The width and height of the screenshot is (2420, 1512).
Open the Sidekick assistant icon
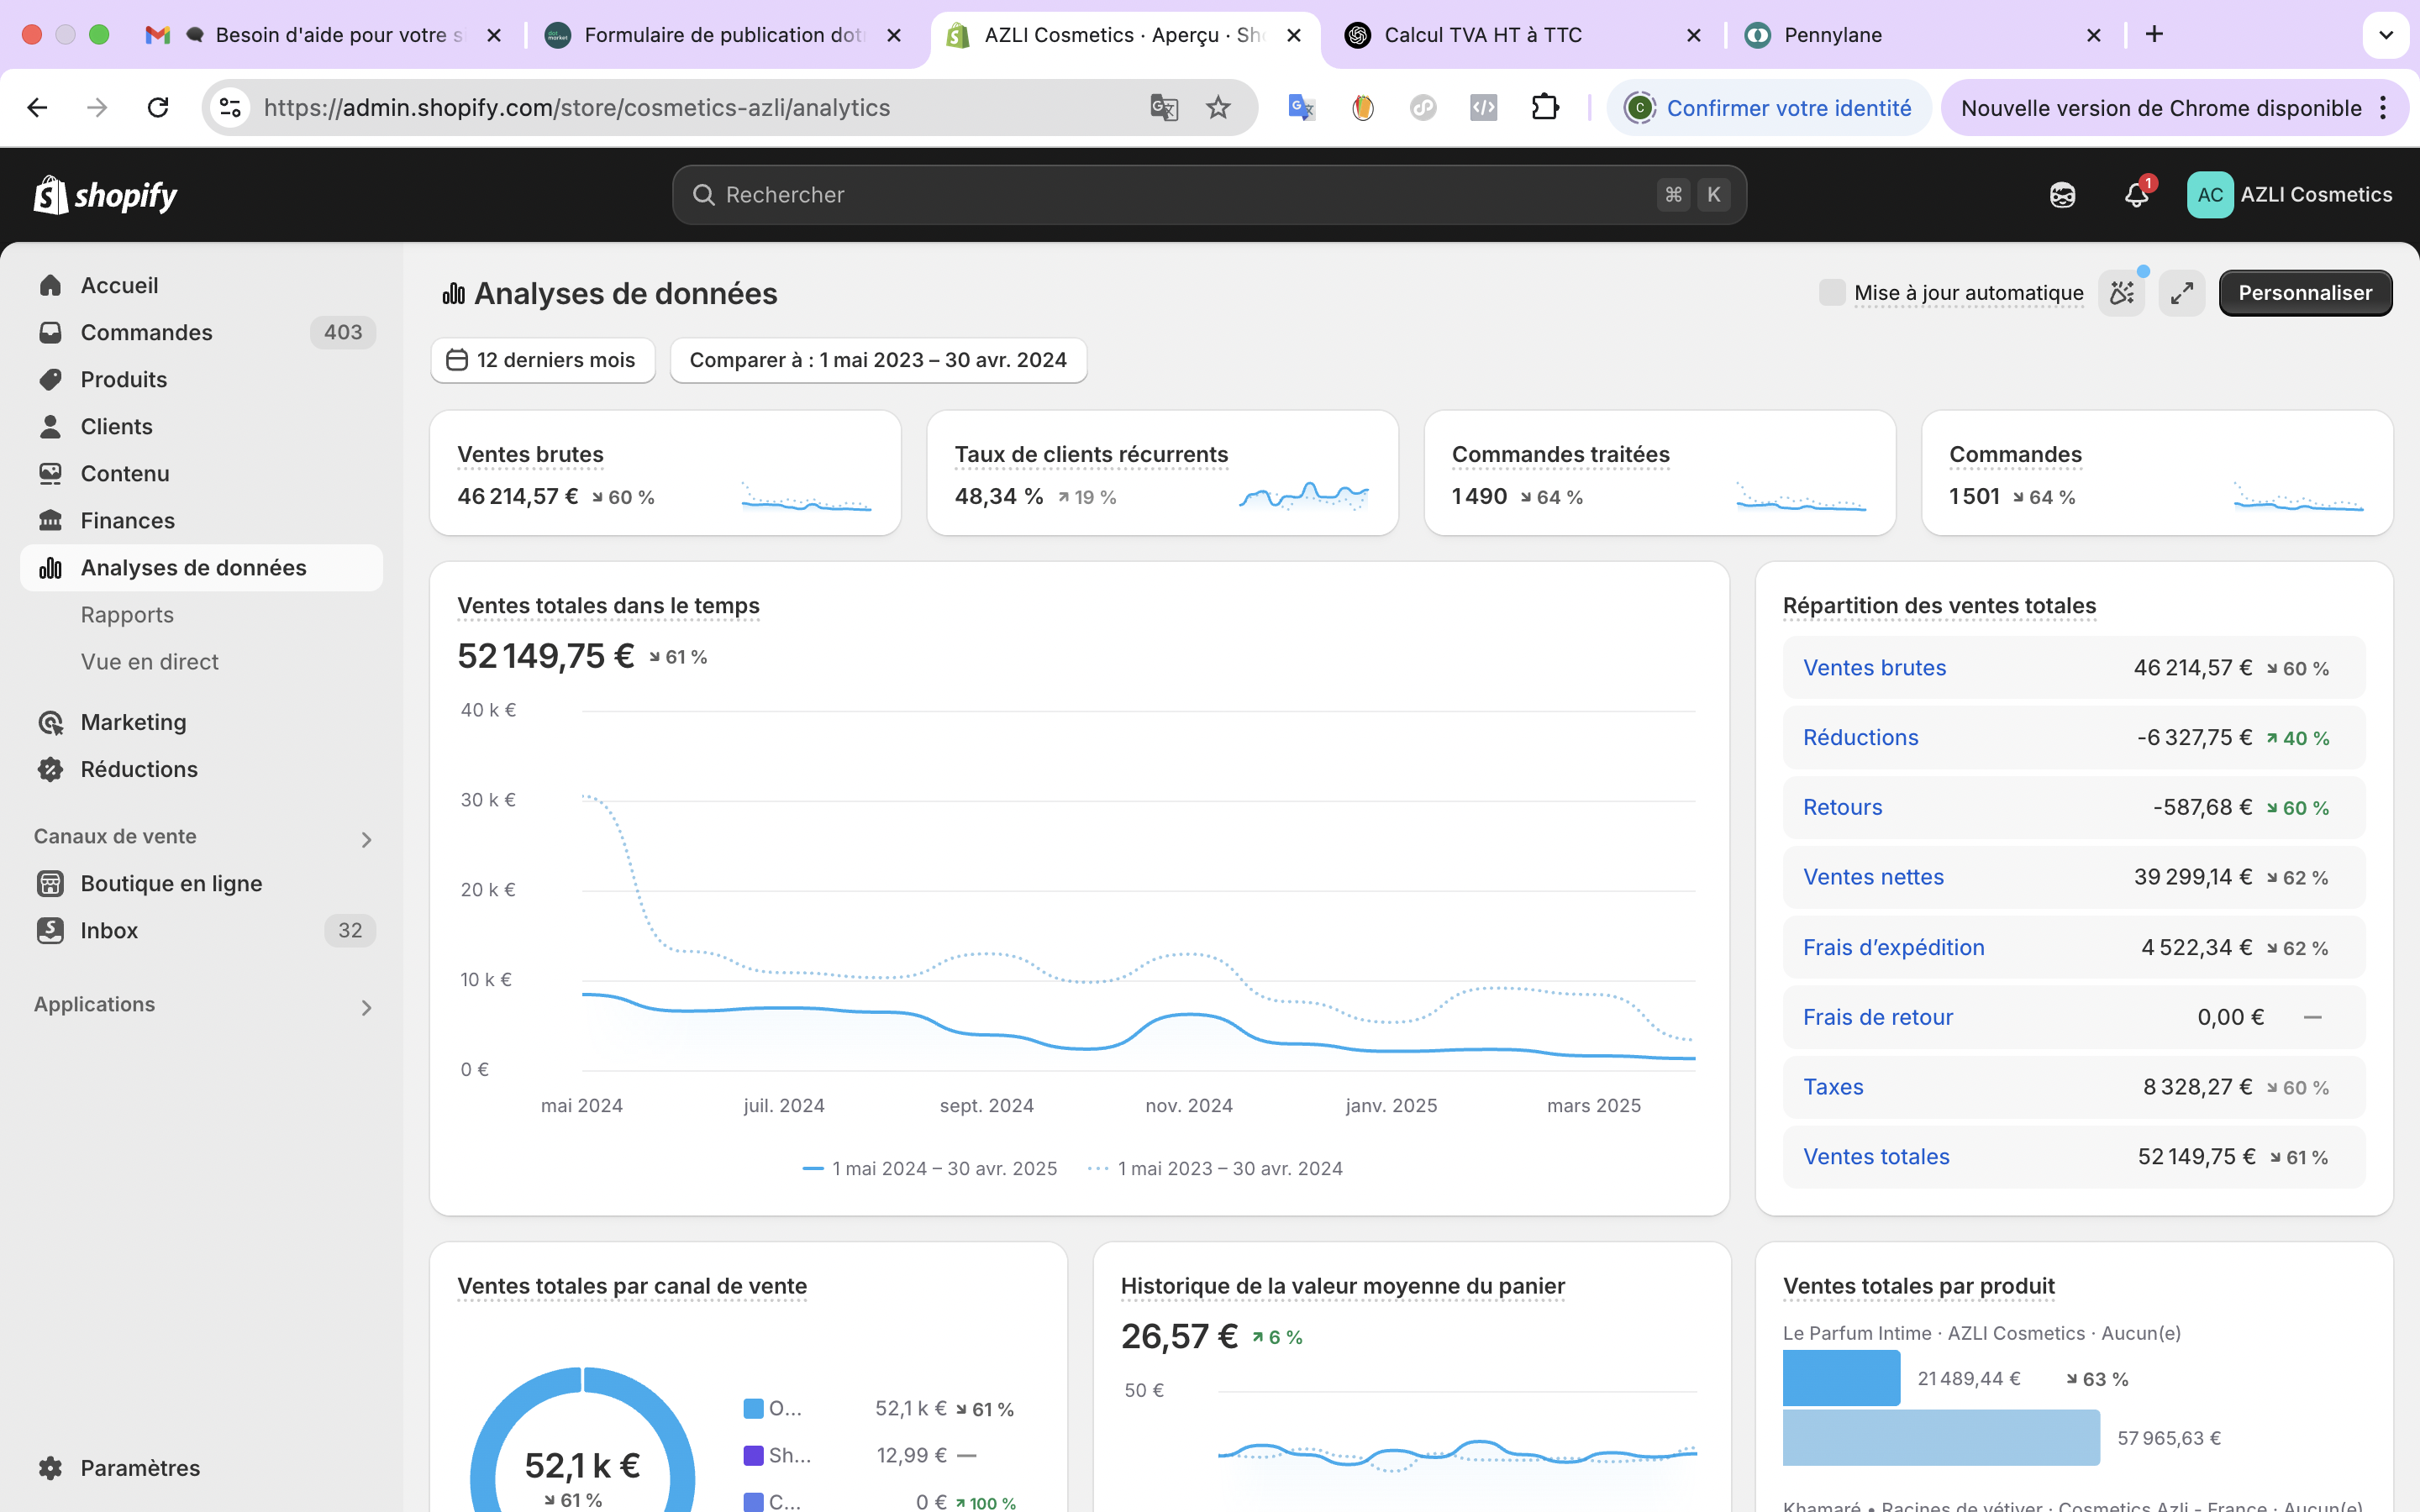tap(2062, 195)
